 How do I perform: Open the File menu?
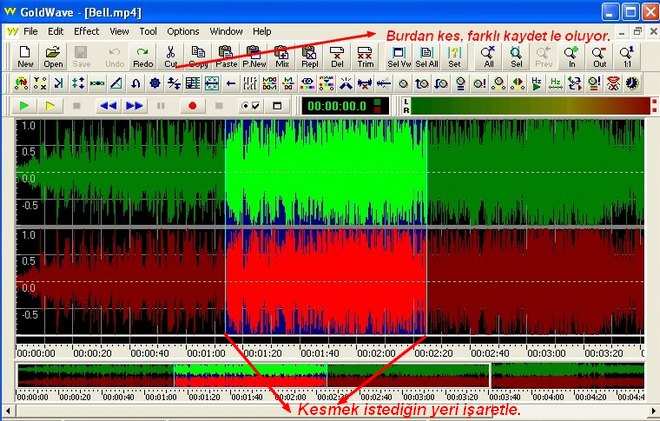click(30, 32)
